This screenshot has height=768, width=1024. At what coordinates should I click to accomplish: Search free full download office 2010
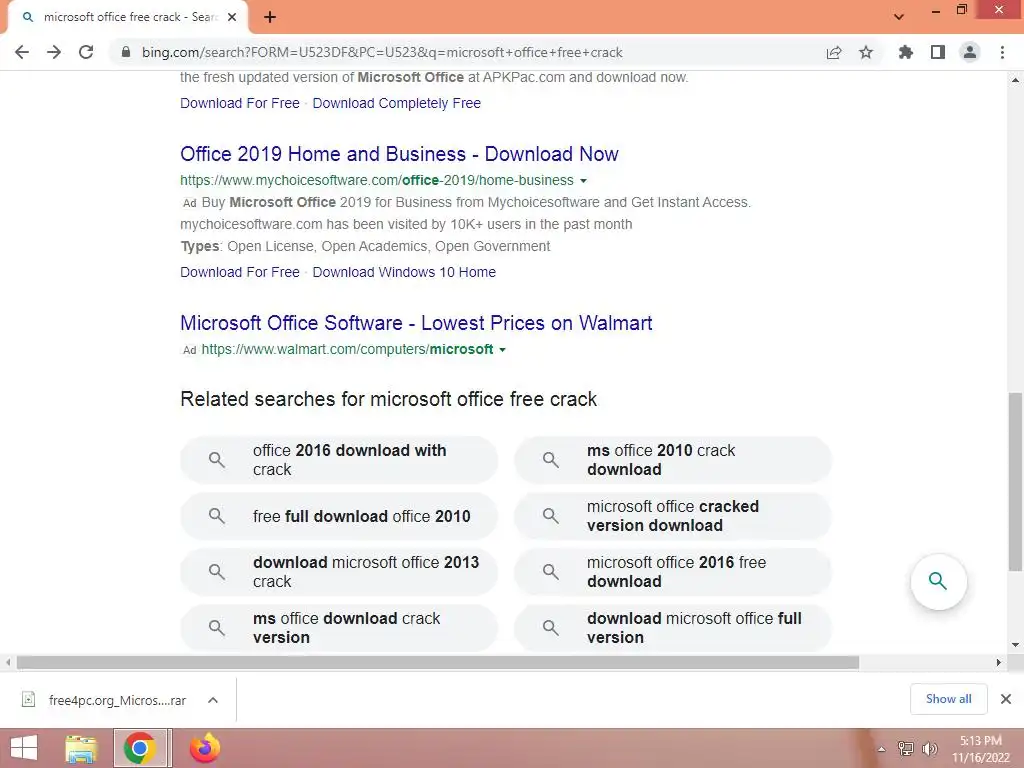point(339,516)
